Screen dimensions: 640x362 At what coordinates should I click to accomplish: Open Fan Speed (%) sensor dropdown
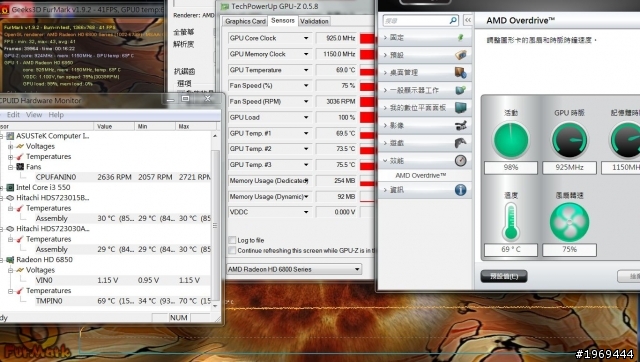tap(306, 86)
